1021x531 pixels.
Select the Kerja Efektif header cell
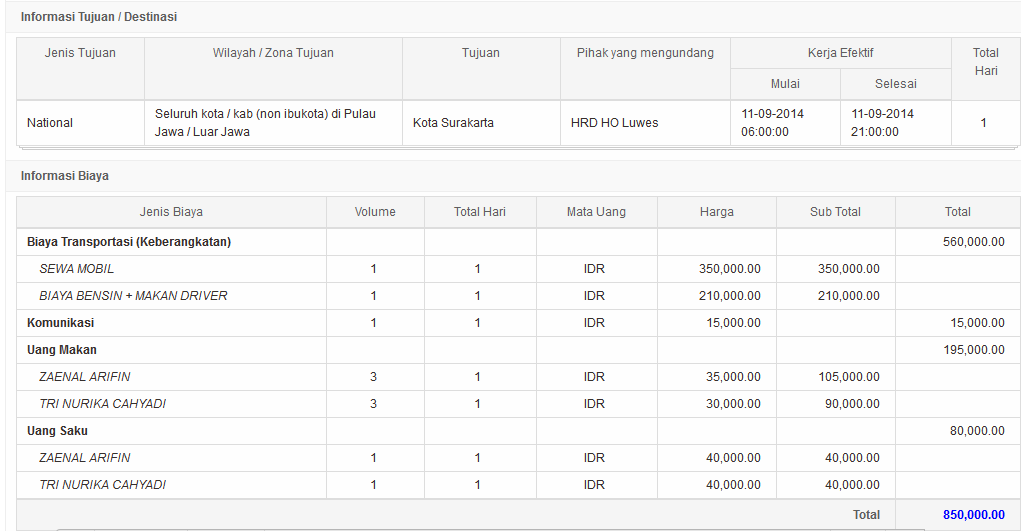[840, 53]
